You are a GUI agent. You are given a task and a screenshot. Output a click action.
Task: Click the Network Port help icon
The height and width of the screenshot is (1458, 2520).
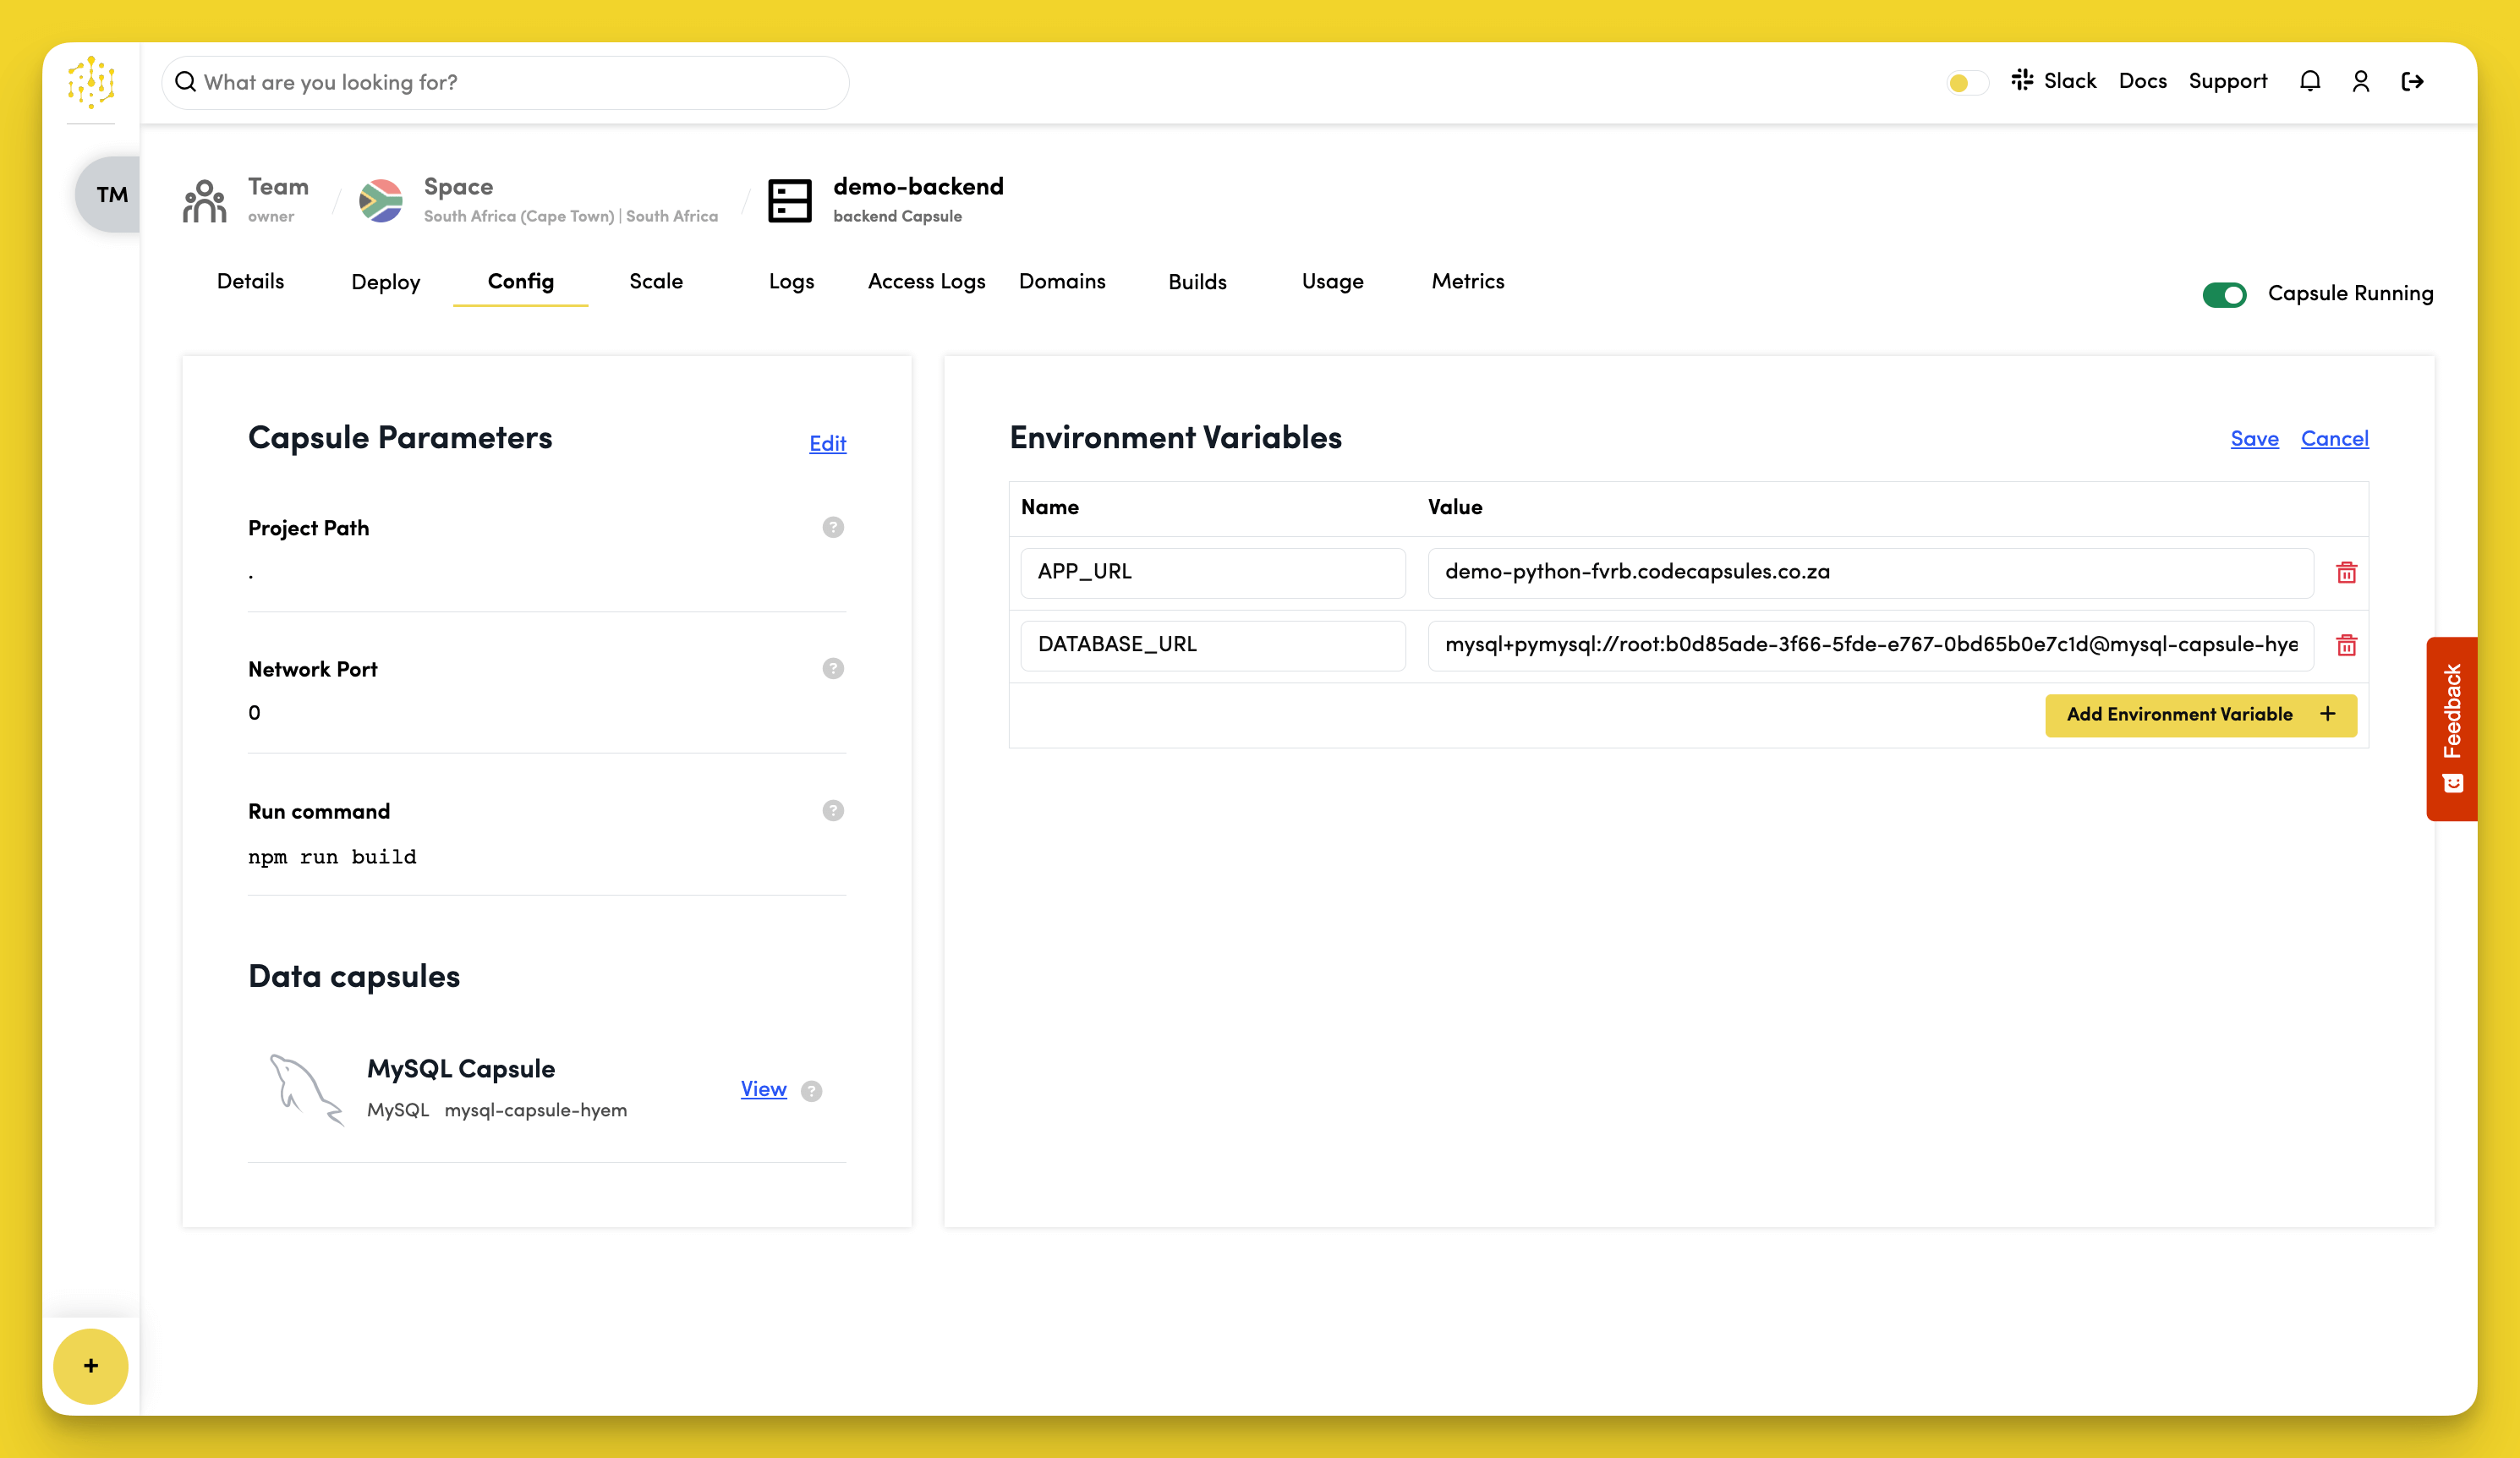(x=832, y=668)
